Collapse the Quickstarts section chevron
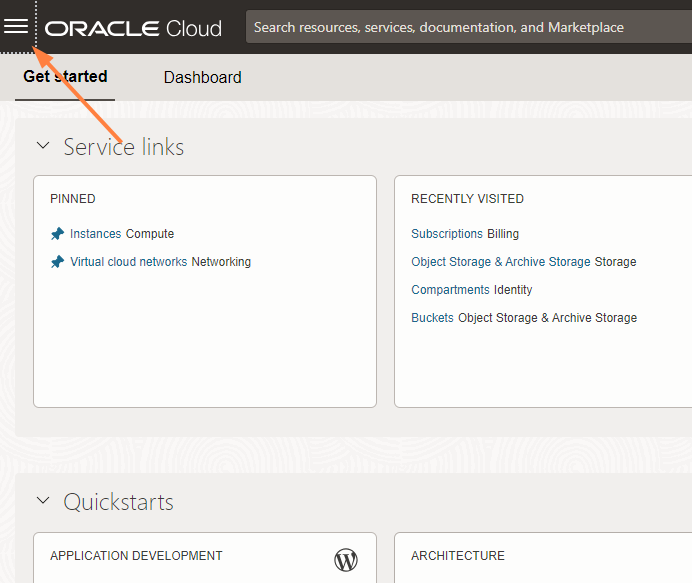The width and height of the screenshot is (692, 583). point(43,501)
